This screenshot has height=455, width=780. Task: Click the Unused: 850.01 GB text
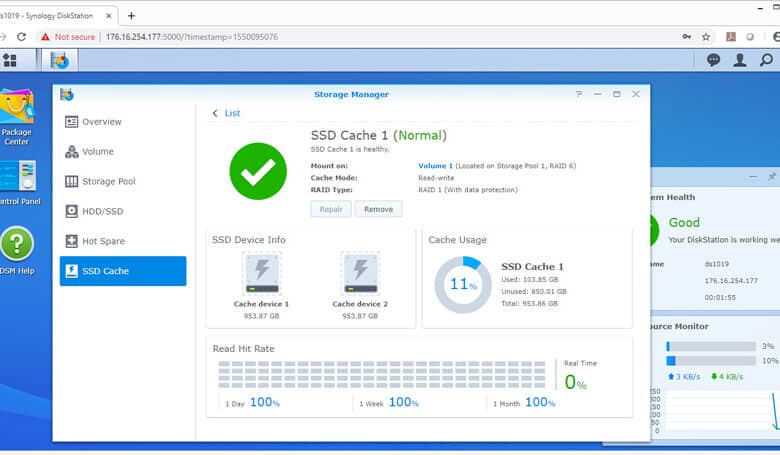click(x=534, y=292)
